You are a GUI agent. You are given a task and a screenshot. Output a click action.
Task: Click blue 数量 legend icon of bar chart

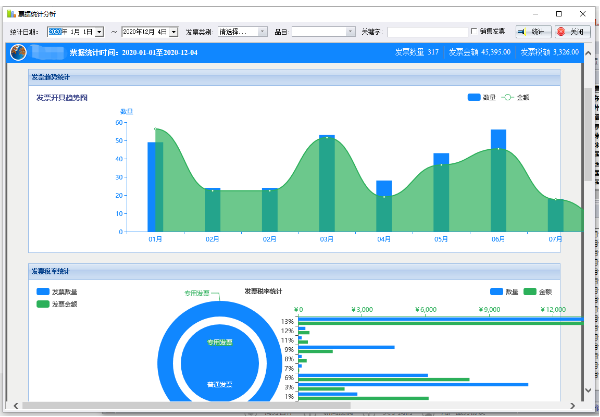click(497, 292)
